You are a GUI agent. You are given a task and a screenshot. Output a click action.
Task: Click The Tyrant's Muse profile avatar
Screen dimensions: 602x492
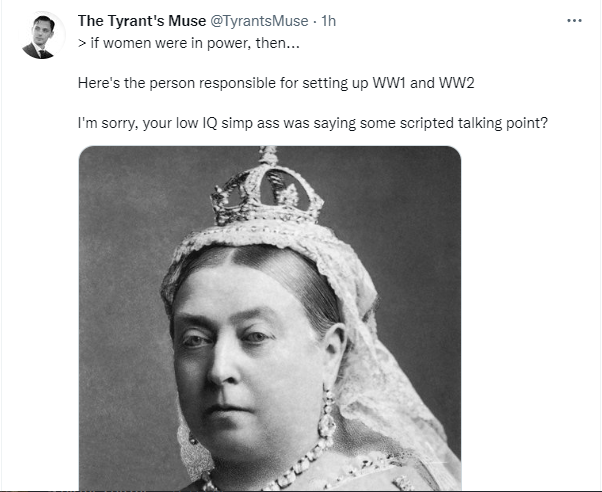39,36
